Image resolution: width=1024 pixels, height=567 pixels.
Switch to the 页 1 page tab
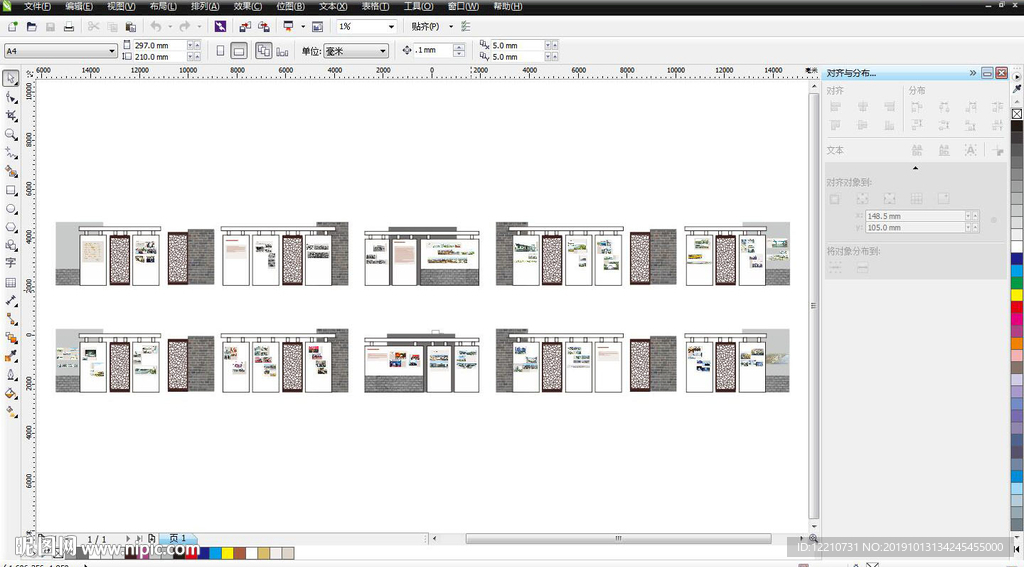coord(177,539)
